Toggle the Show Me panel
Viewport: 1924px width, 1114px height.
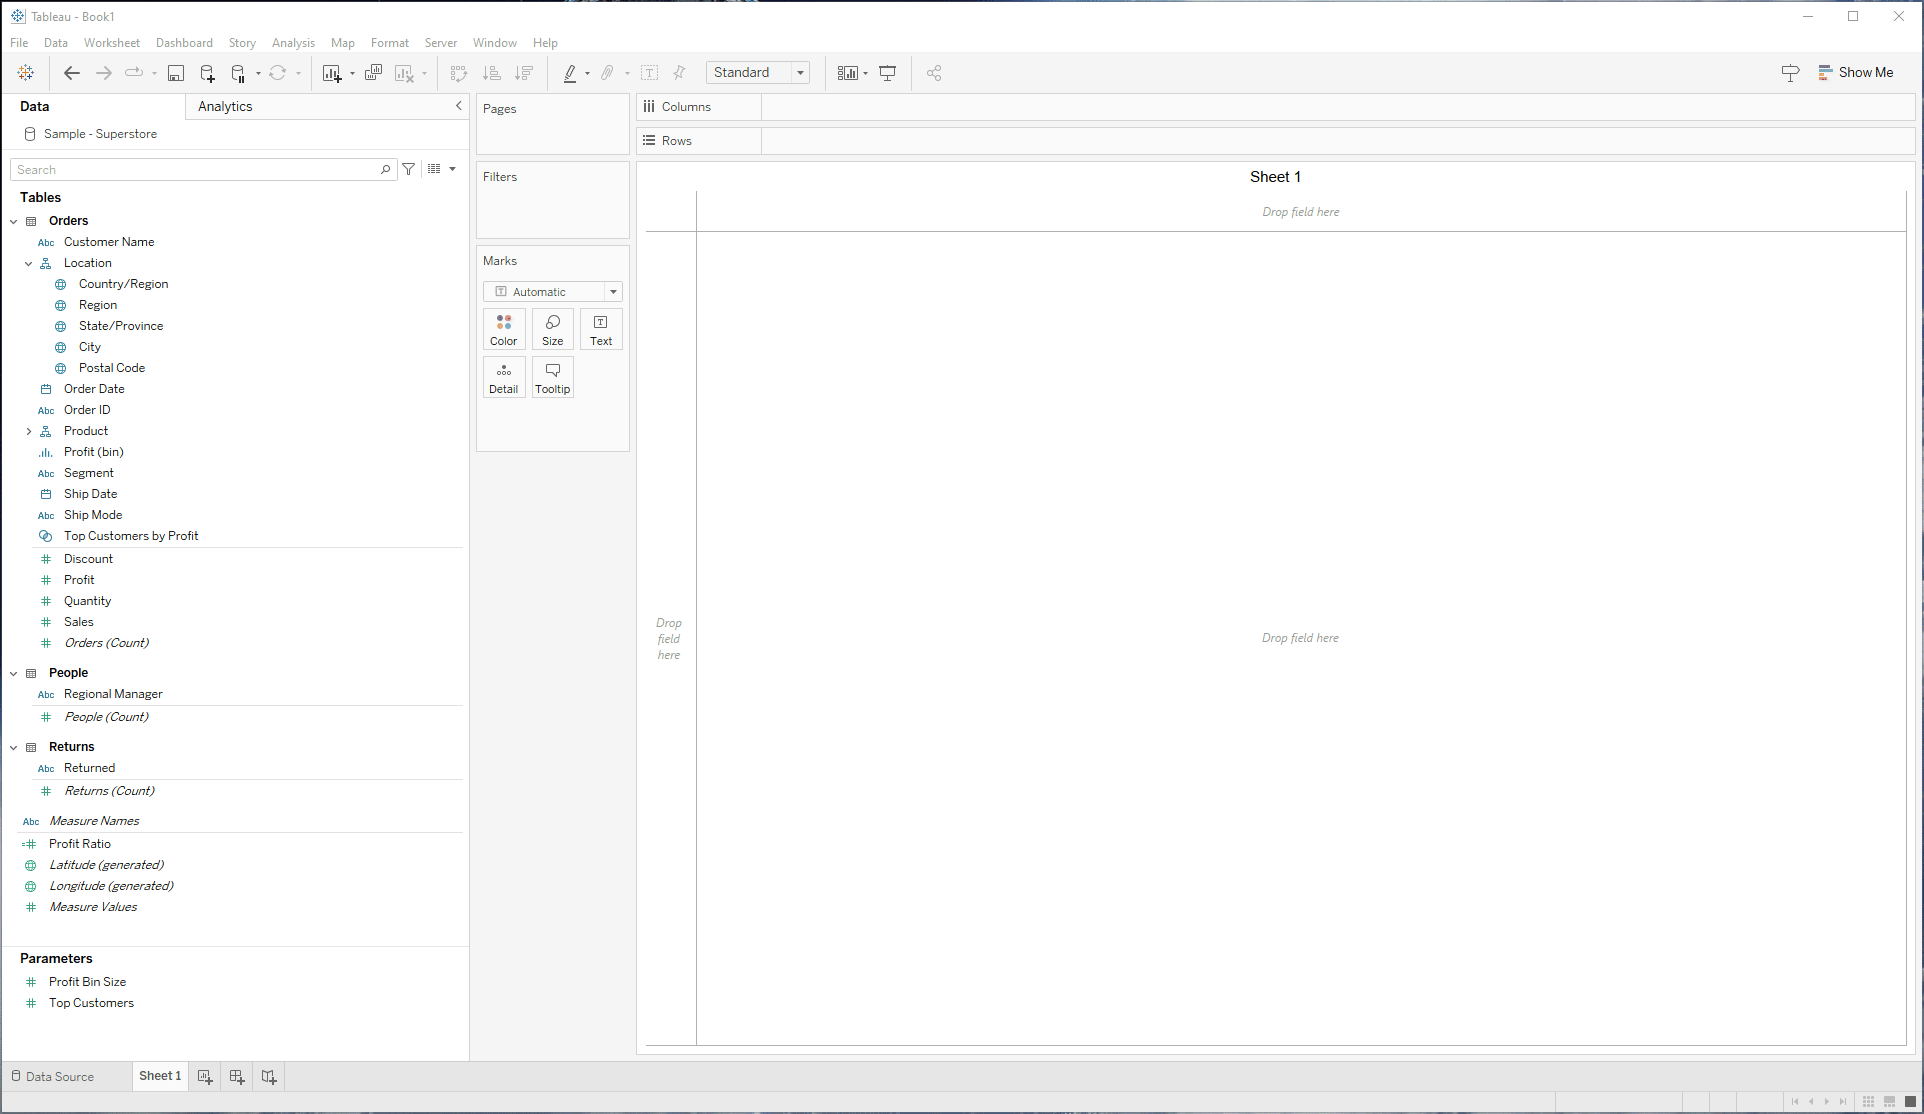[1855, 73]
